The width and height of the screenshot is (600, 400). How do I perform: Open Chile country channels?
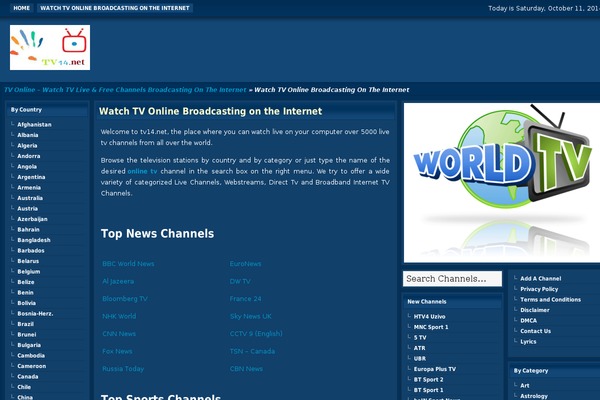coord(24,387)
